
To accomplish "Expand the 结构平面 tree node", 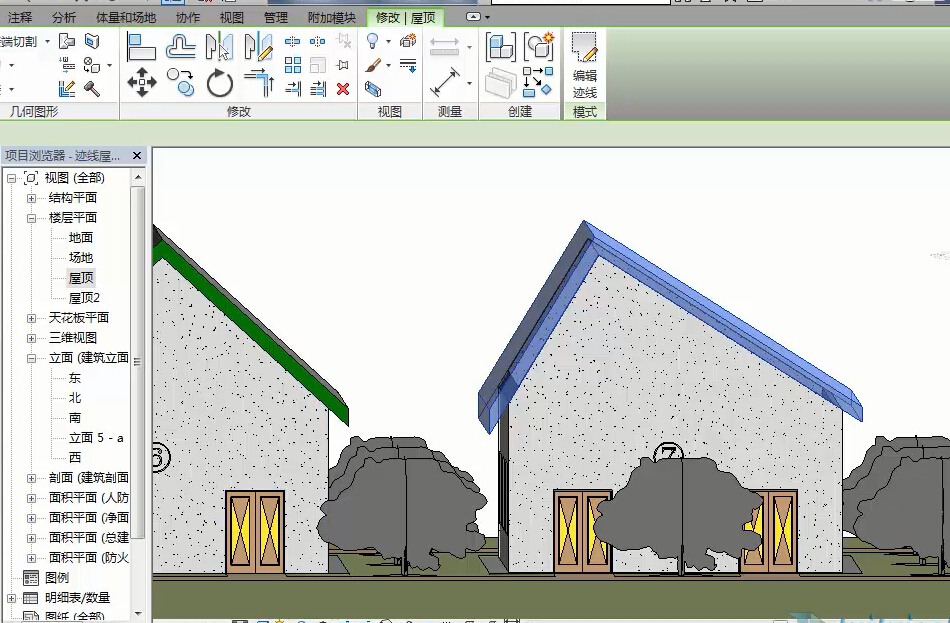I will coord(32,198).
